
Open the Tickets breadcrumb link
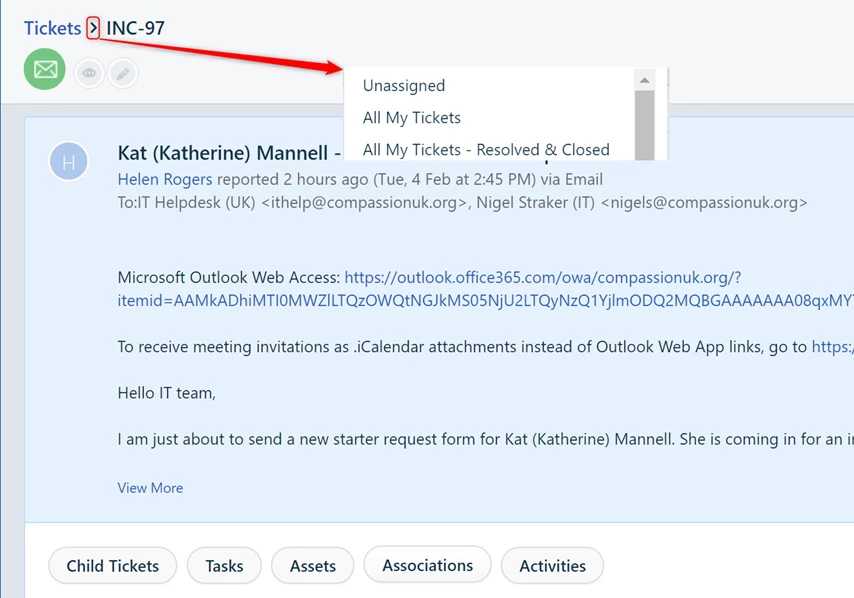pyautogui.click(x=52, y=28)
